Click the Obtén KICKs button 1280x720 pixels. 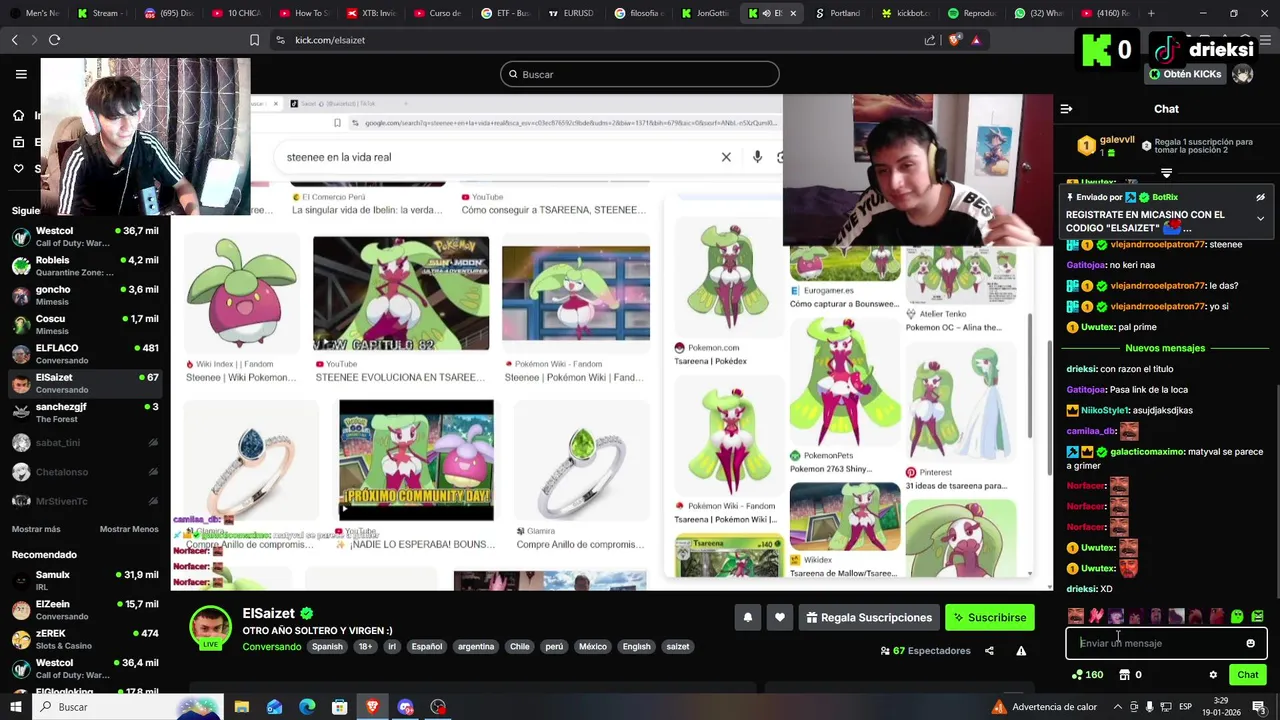(x=1185, y=74)
